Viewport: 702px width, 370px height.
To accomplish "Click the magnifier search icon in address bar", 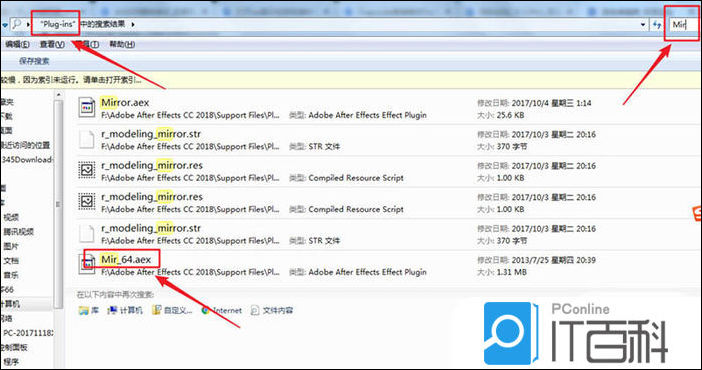I will coord(17,24).
